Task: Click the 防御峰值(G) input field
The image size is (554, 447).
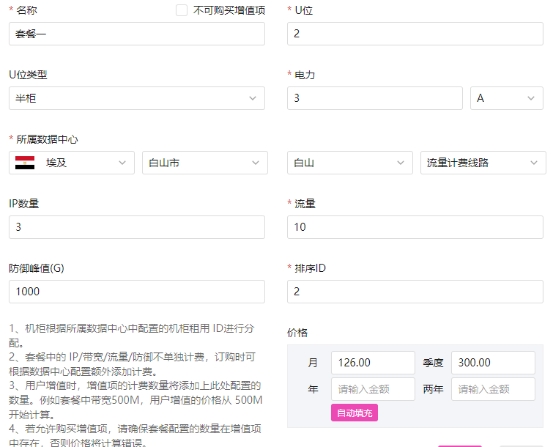Action: (137, 292)
